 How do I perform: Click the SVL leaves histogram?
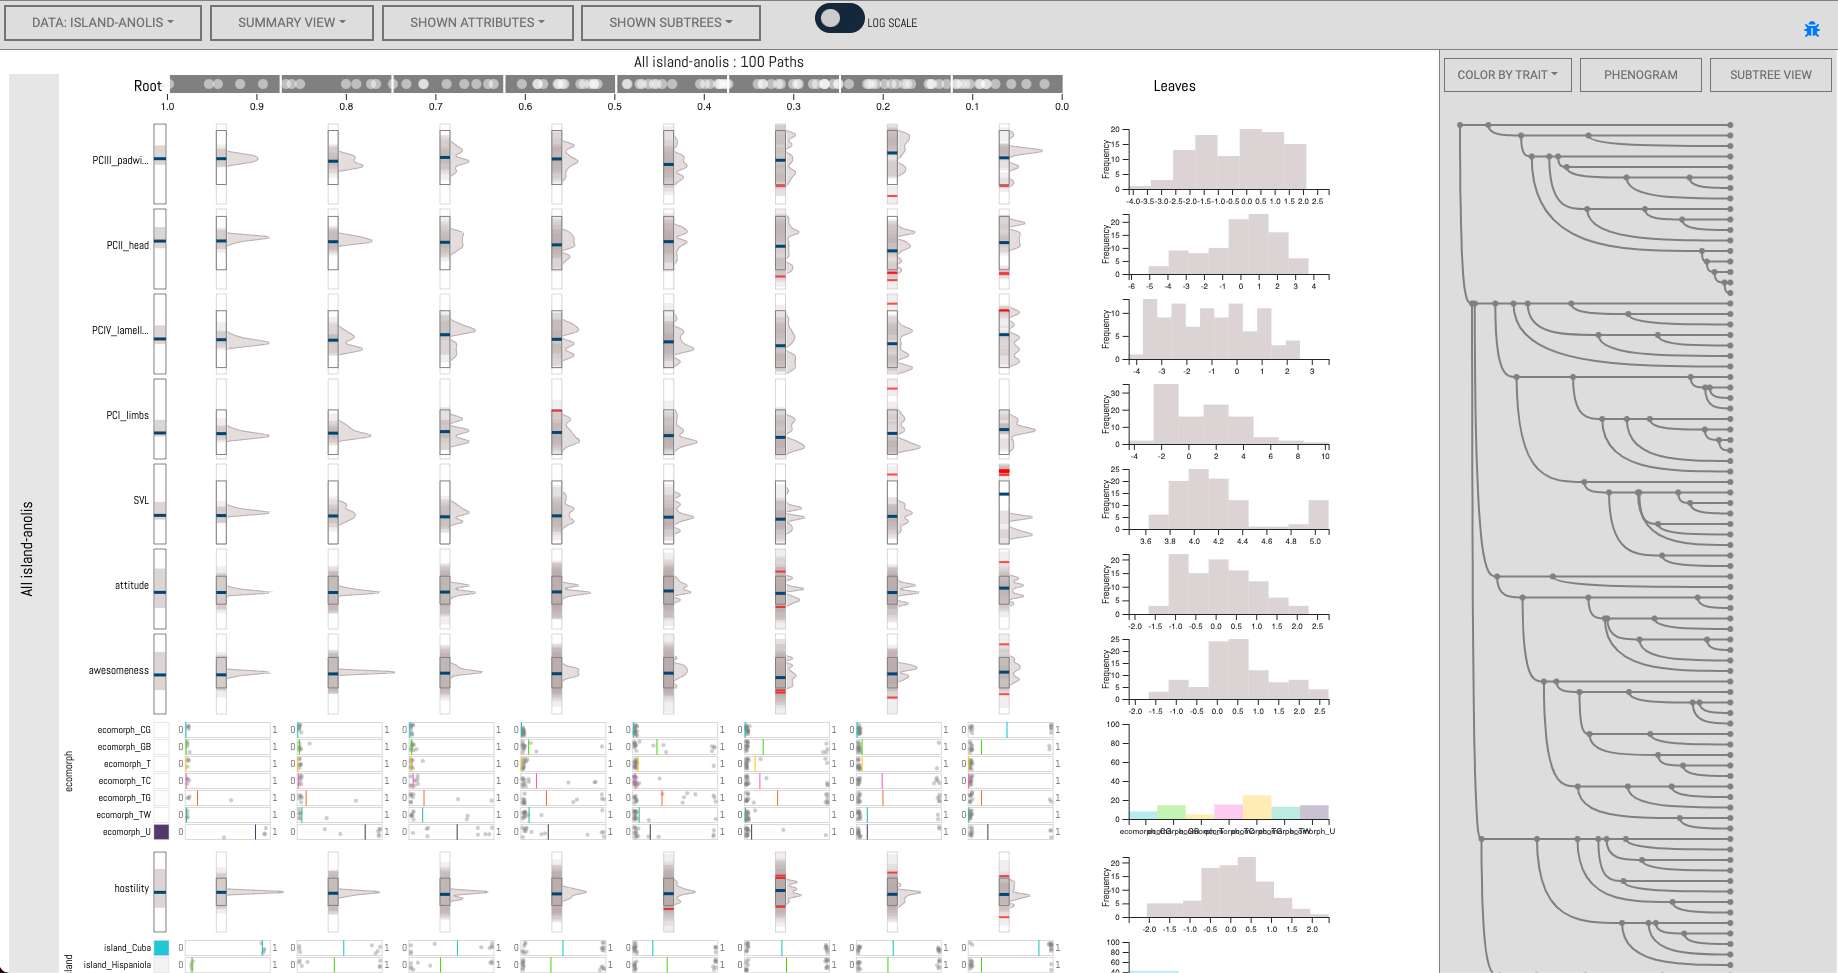1218,505
